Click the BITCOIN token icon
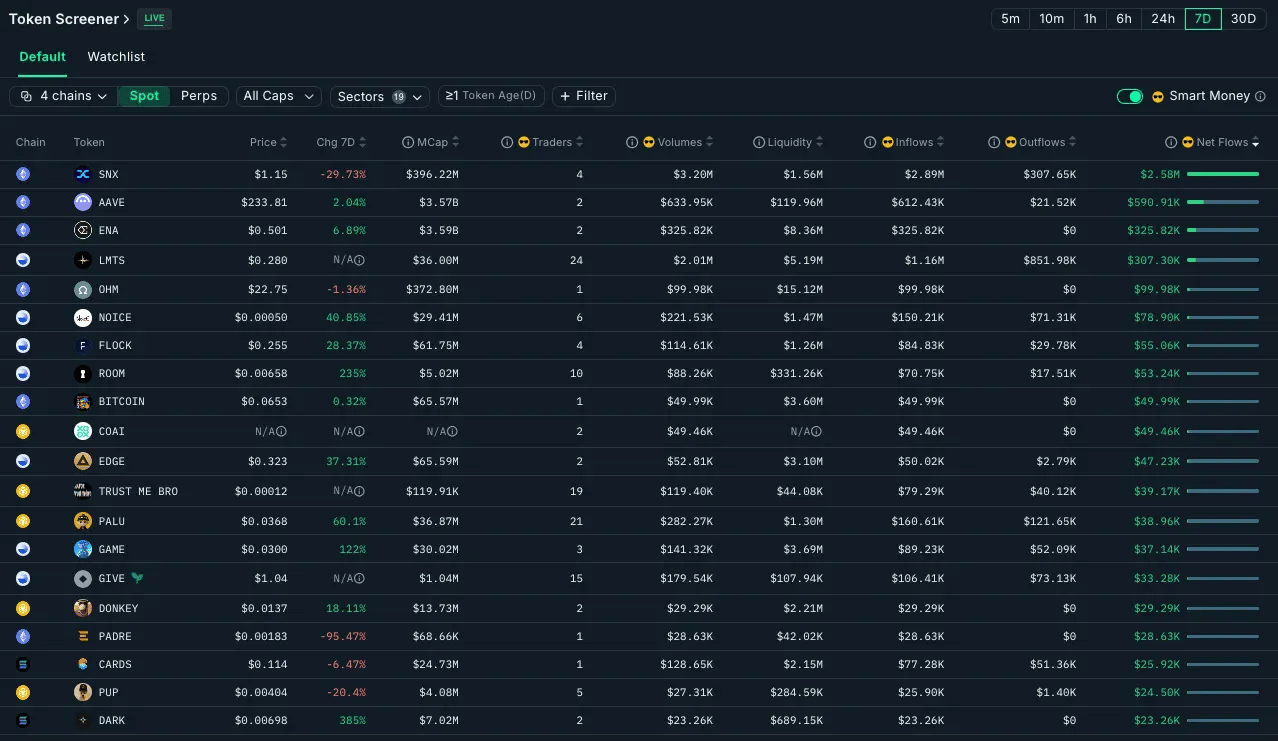This screenshot has width=1278, height=741. pos(83,402)
